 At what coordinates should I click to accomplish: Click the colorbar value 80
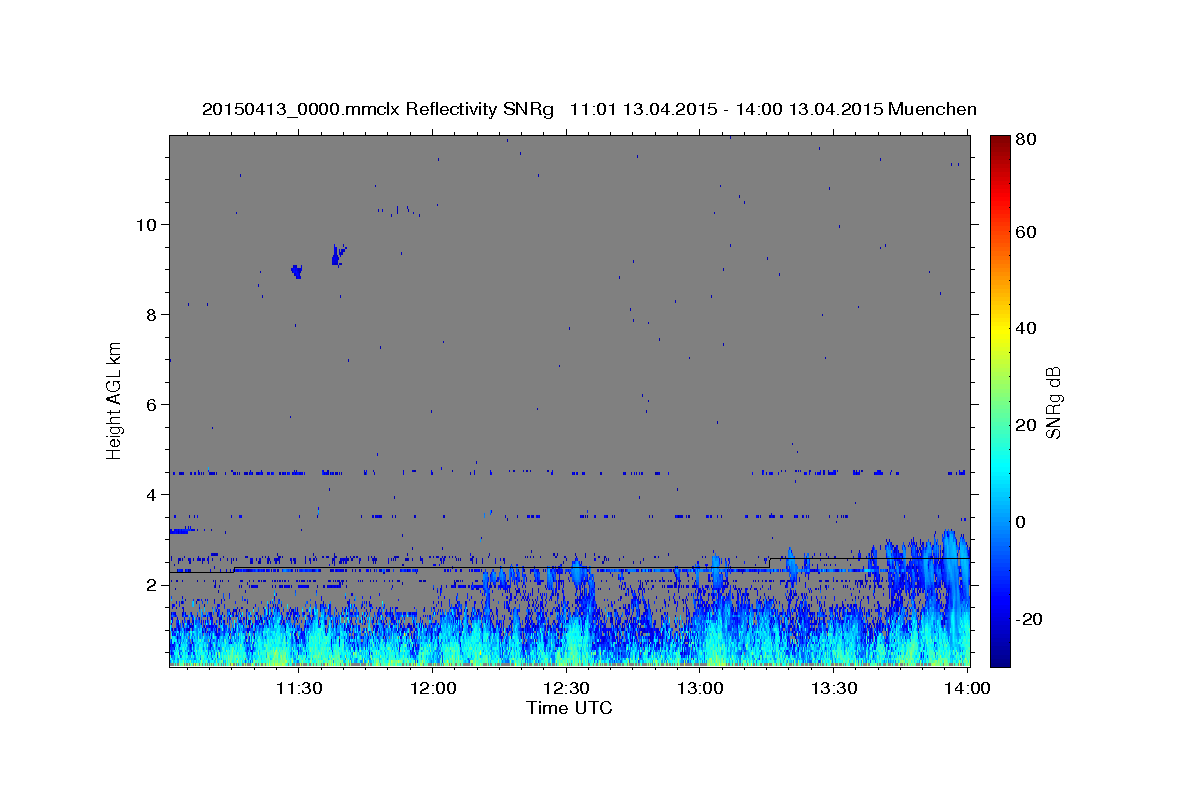(x=1026, y=140)
